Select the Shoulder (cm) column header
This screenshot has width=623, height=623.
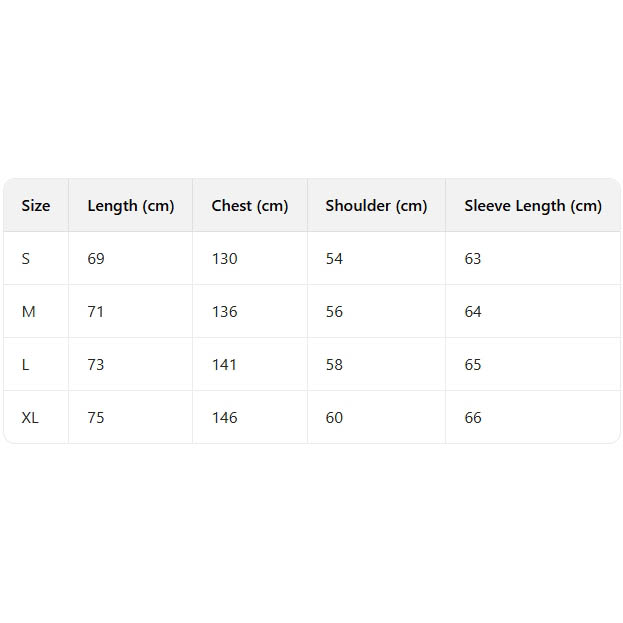376,206
